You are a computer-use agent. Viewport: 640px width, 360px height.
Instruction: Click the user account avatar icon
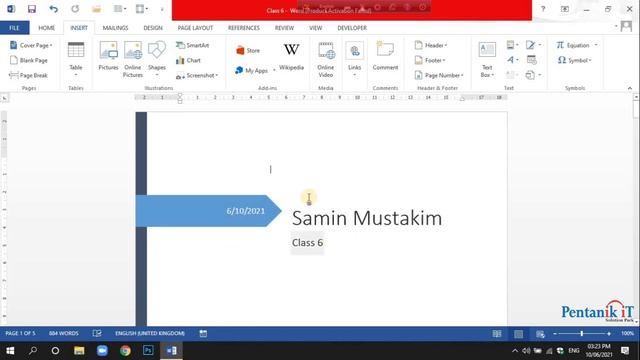click(626, 27)
